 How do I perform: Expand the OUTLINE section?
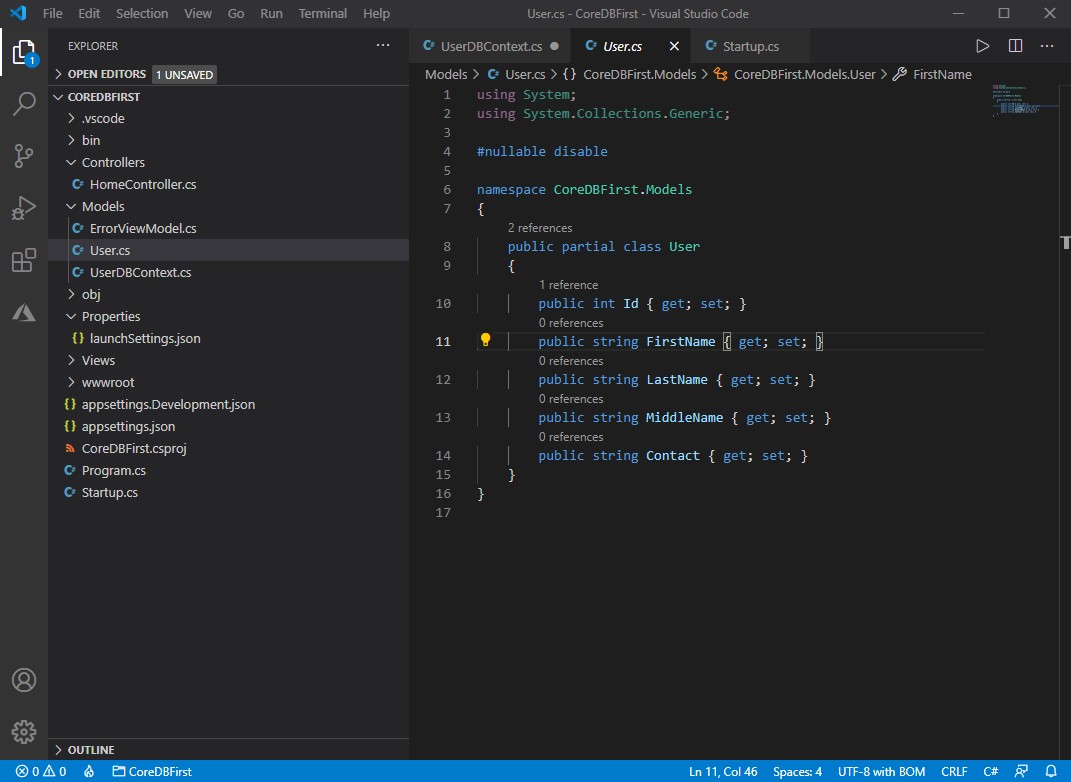(90, 749)
